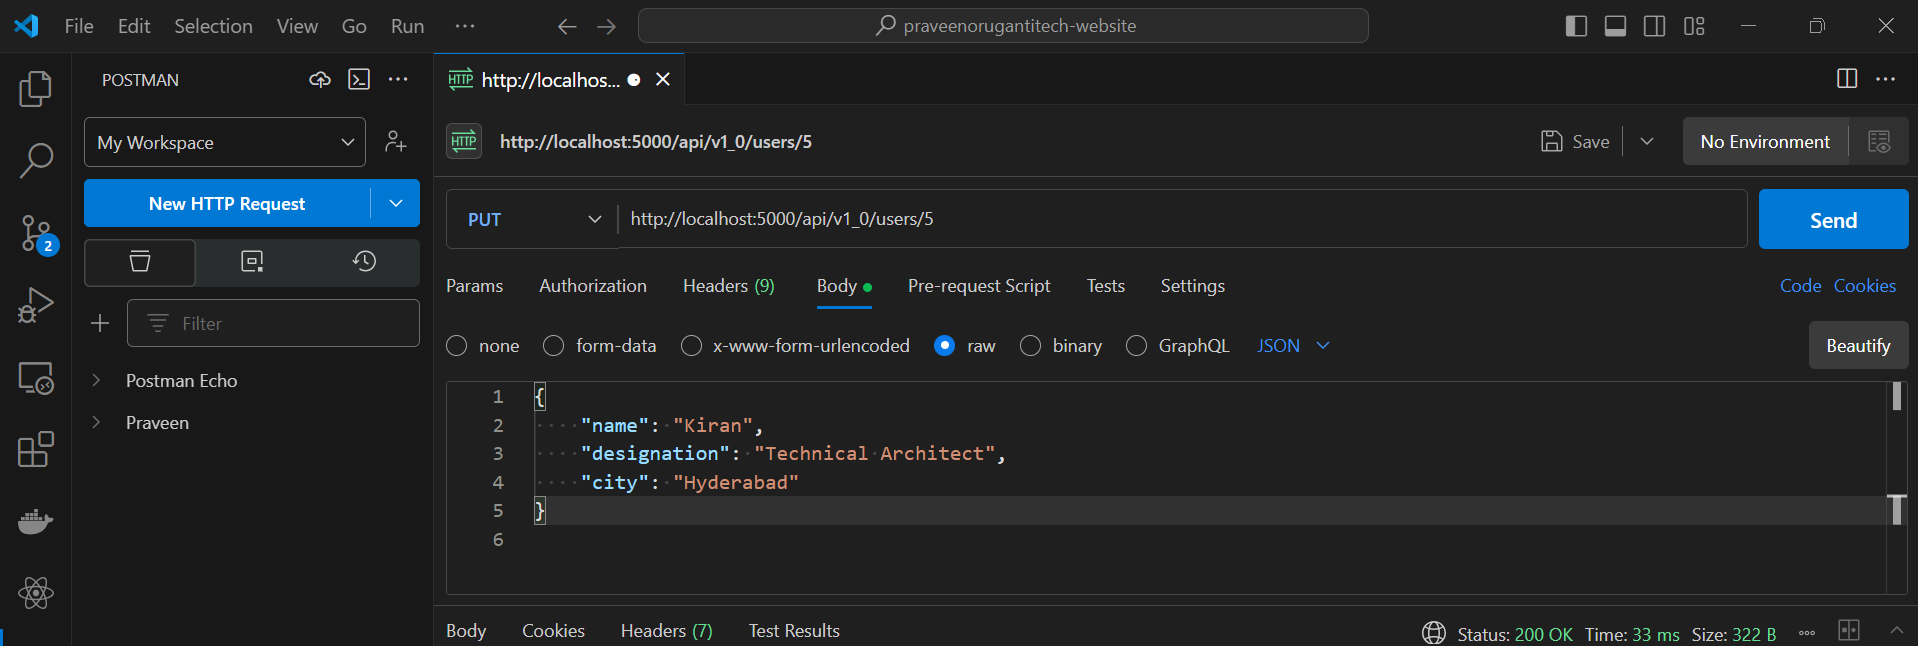The image size is (1918, 646).
Task: Show the History tab in sidebar
Action: click(x=364, y=262)
